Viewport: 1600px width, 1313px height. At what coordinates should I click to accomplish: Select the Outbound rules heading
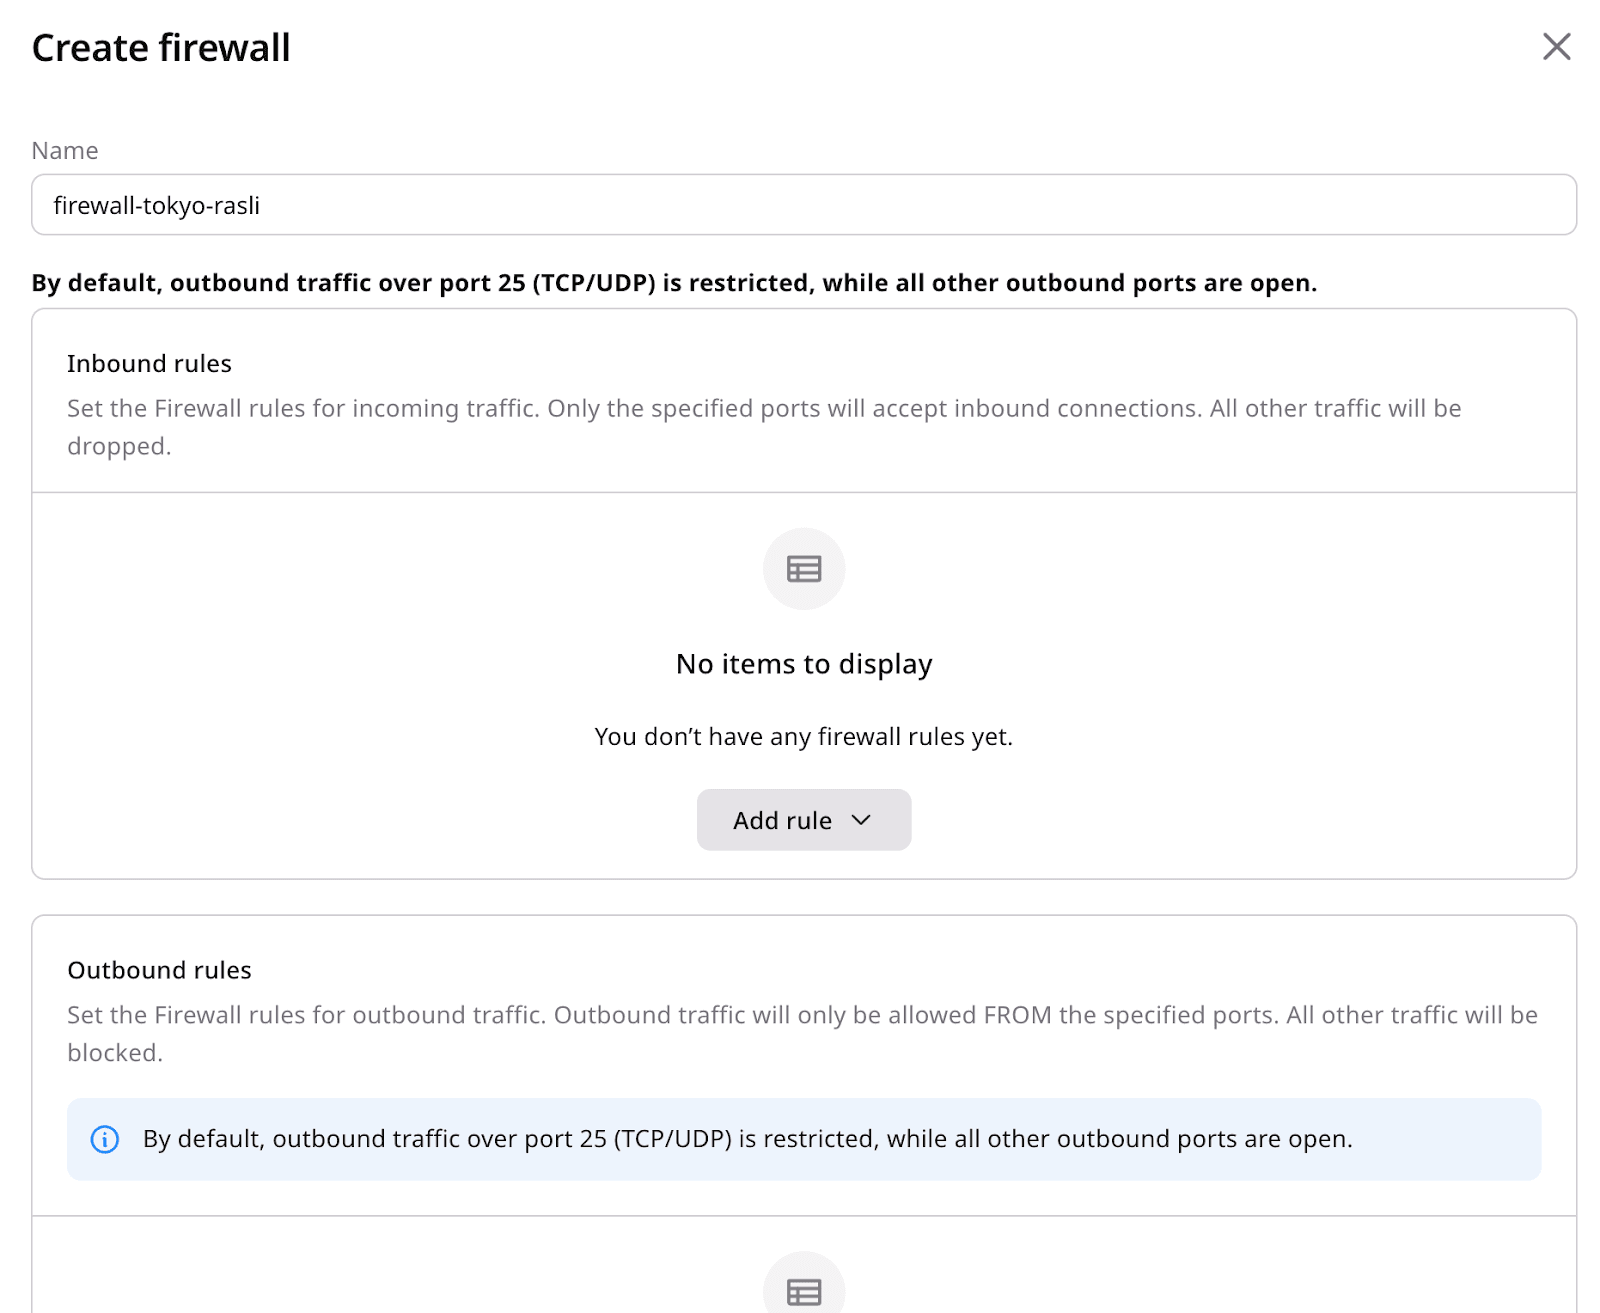point(159,970)
